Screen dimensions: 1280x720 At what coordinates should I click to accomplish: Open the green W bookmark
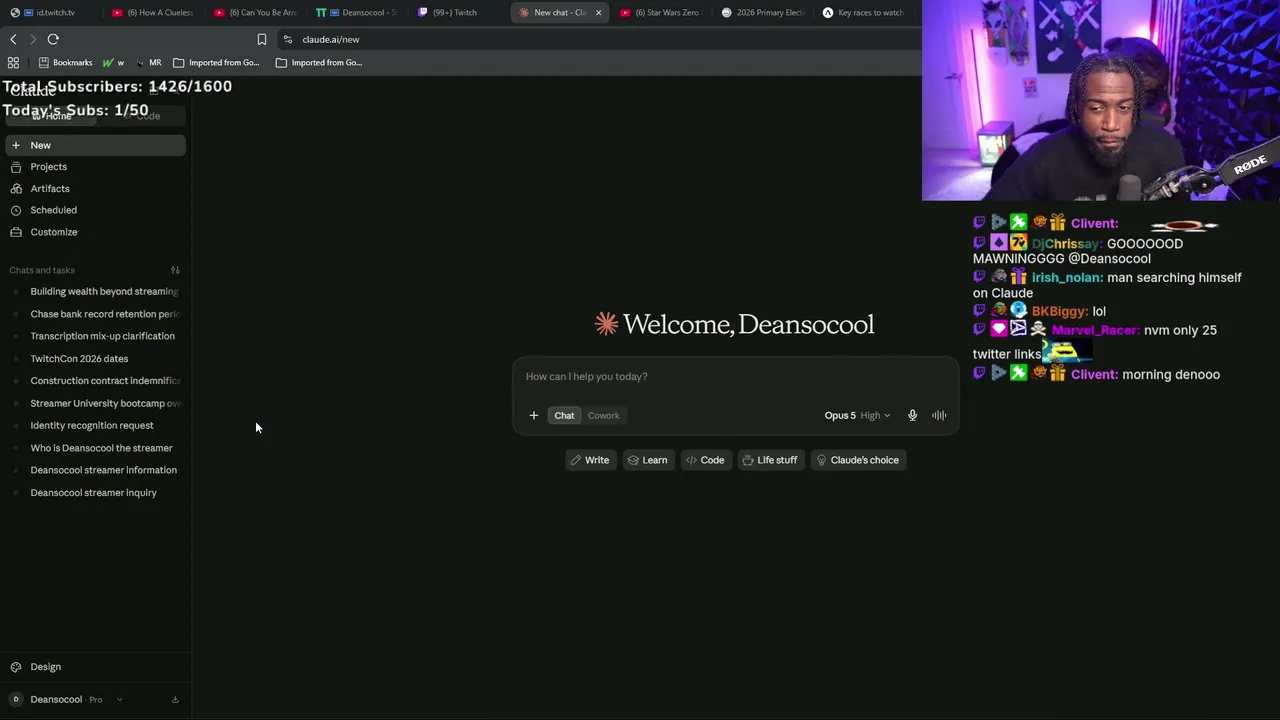click(x=113, y=62)
